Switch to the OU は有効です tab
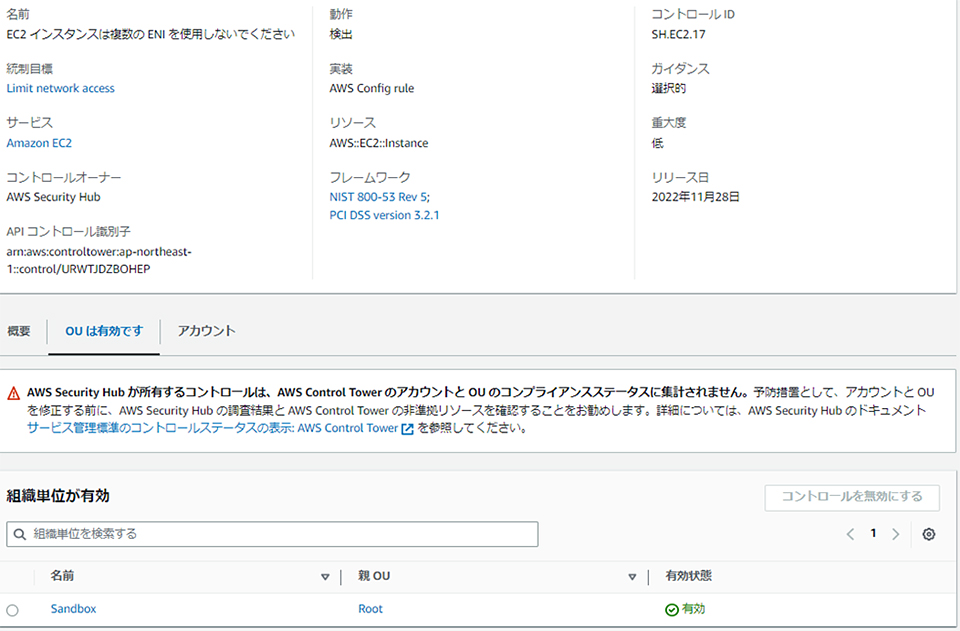 coord(104,331)
